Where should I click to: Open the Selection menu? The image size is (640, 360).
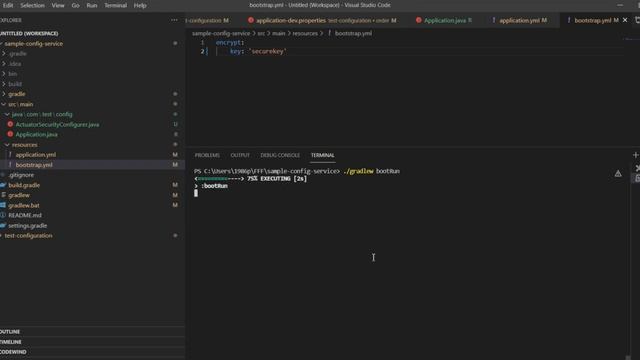point(32,5)
